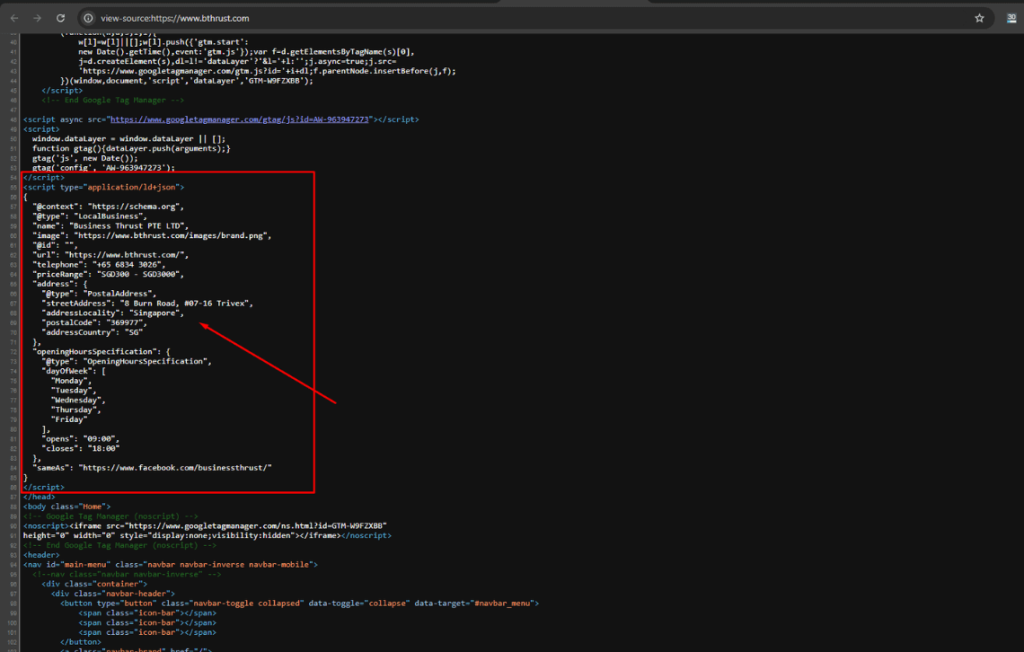Open the site information icon in address bar
This screenshot has height=652, width=1024.
(88, 18)
